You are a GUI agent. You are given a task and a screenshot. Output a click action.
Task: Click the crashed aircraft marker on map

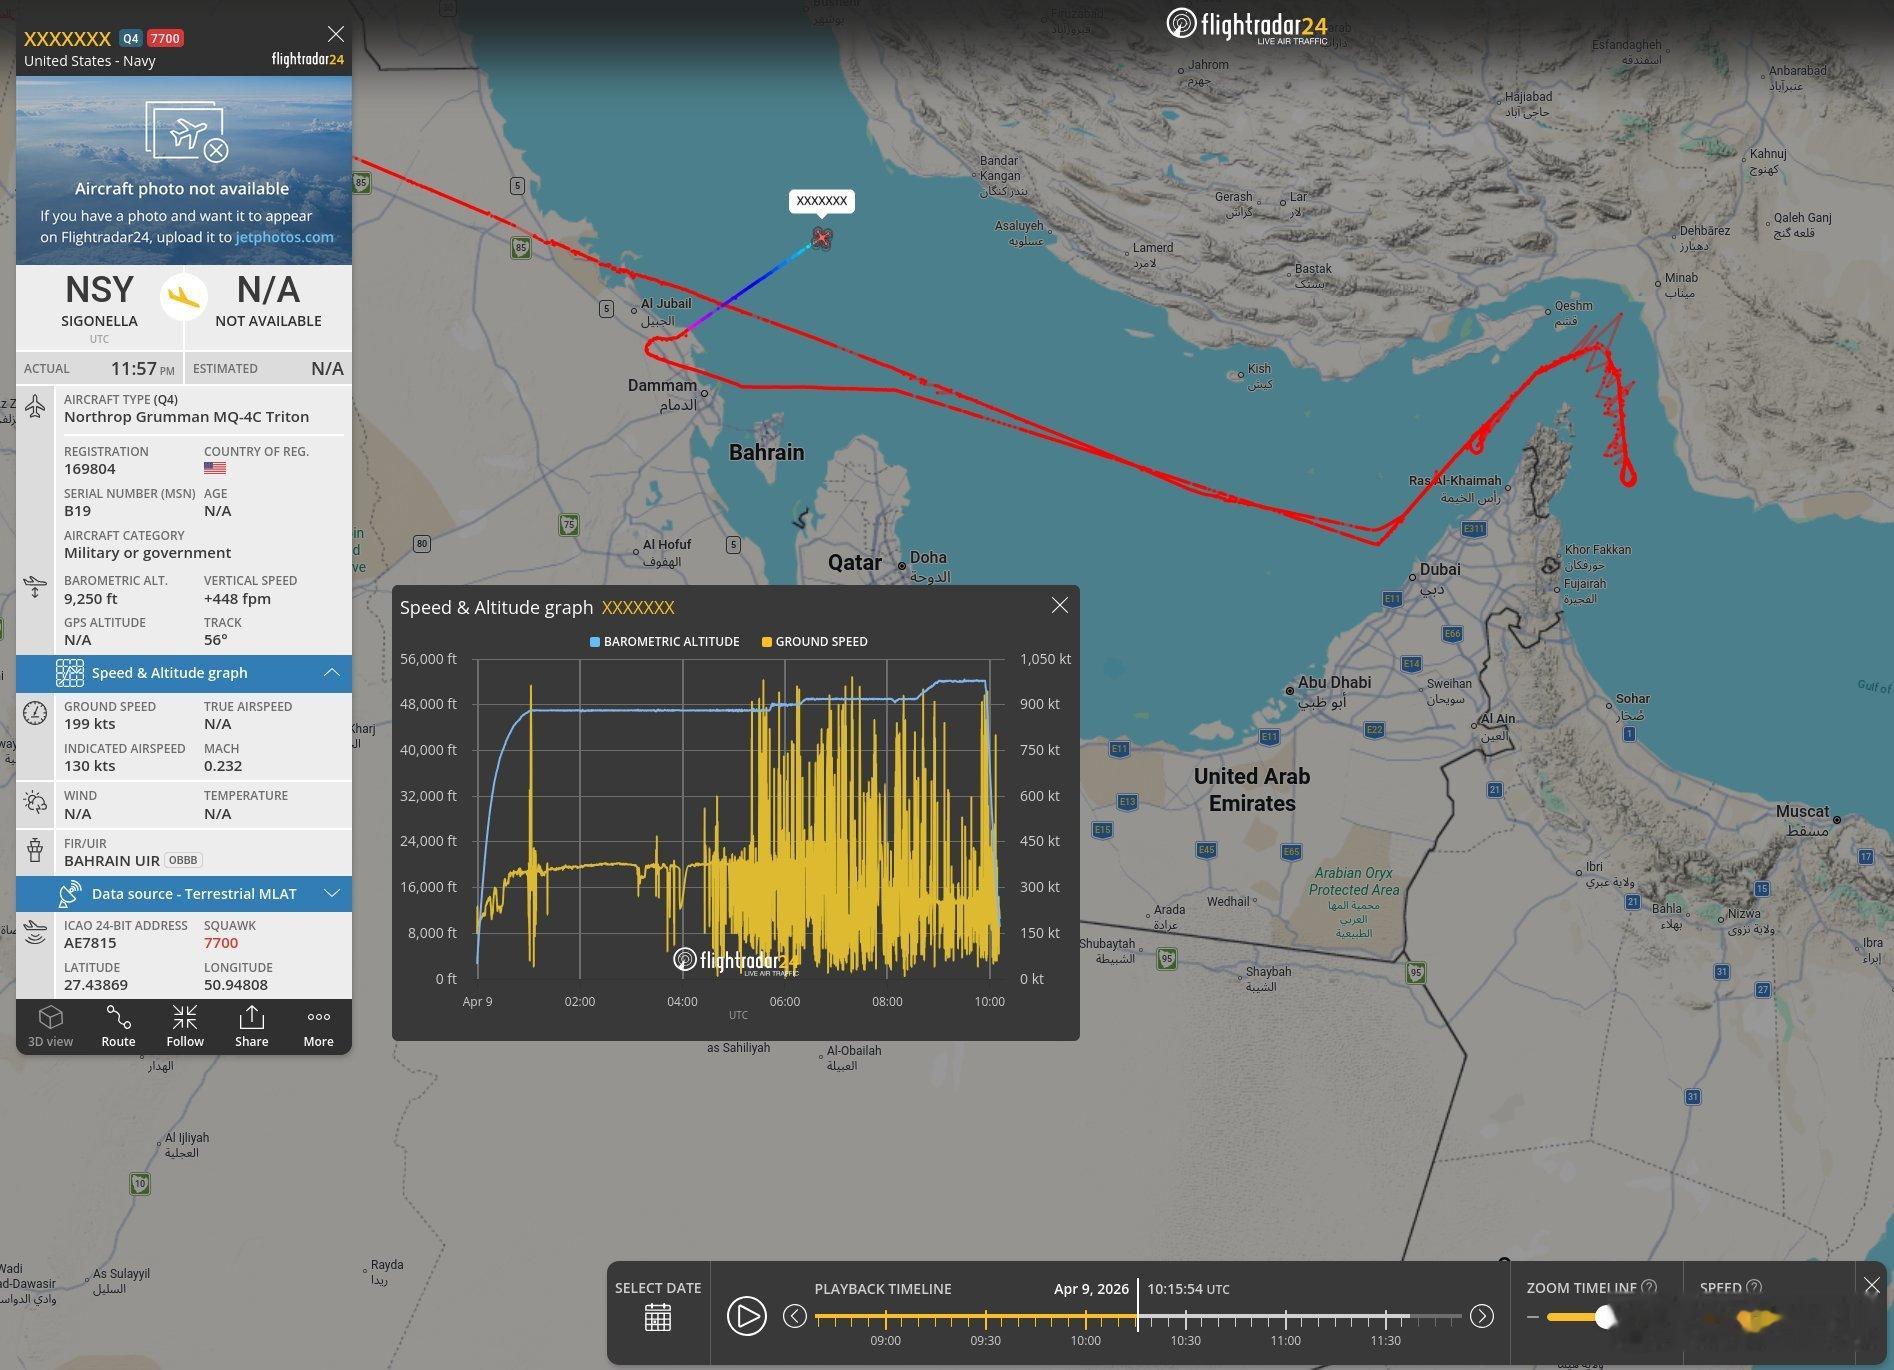821,237
